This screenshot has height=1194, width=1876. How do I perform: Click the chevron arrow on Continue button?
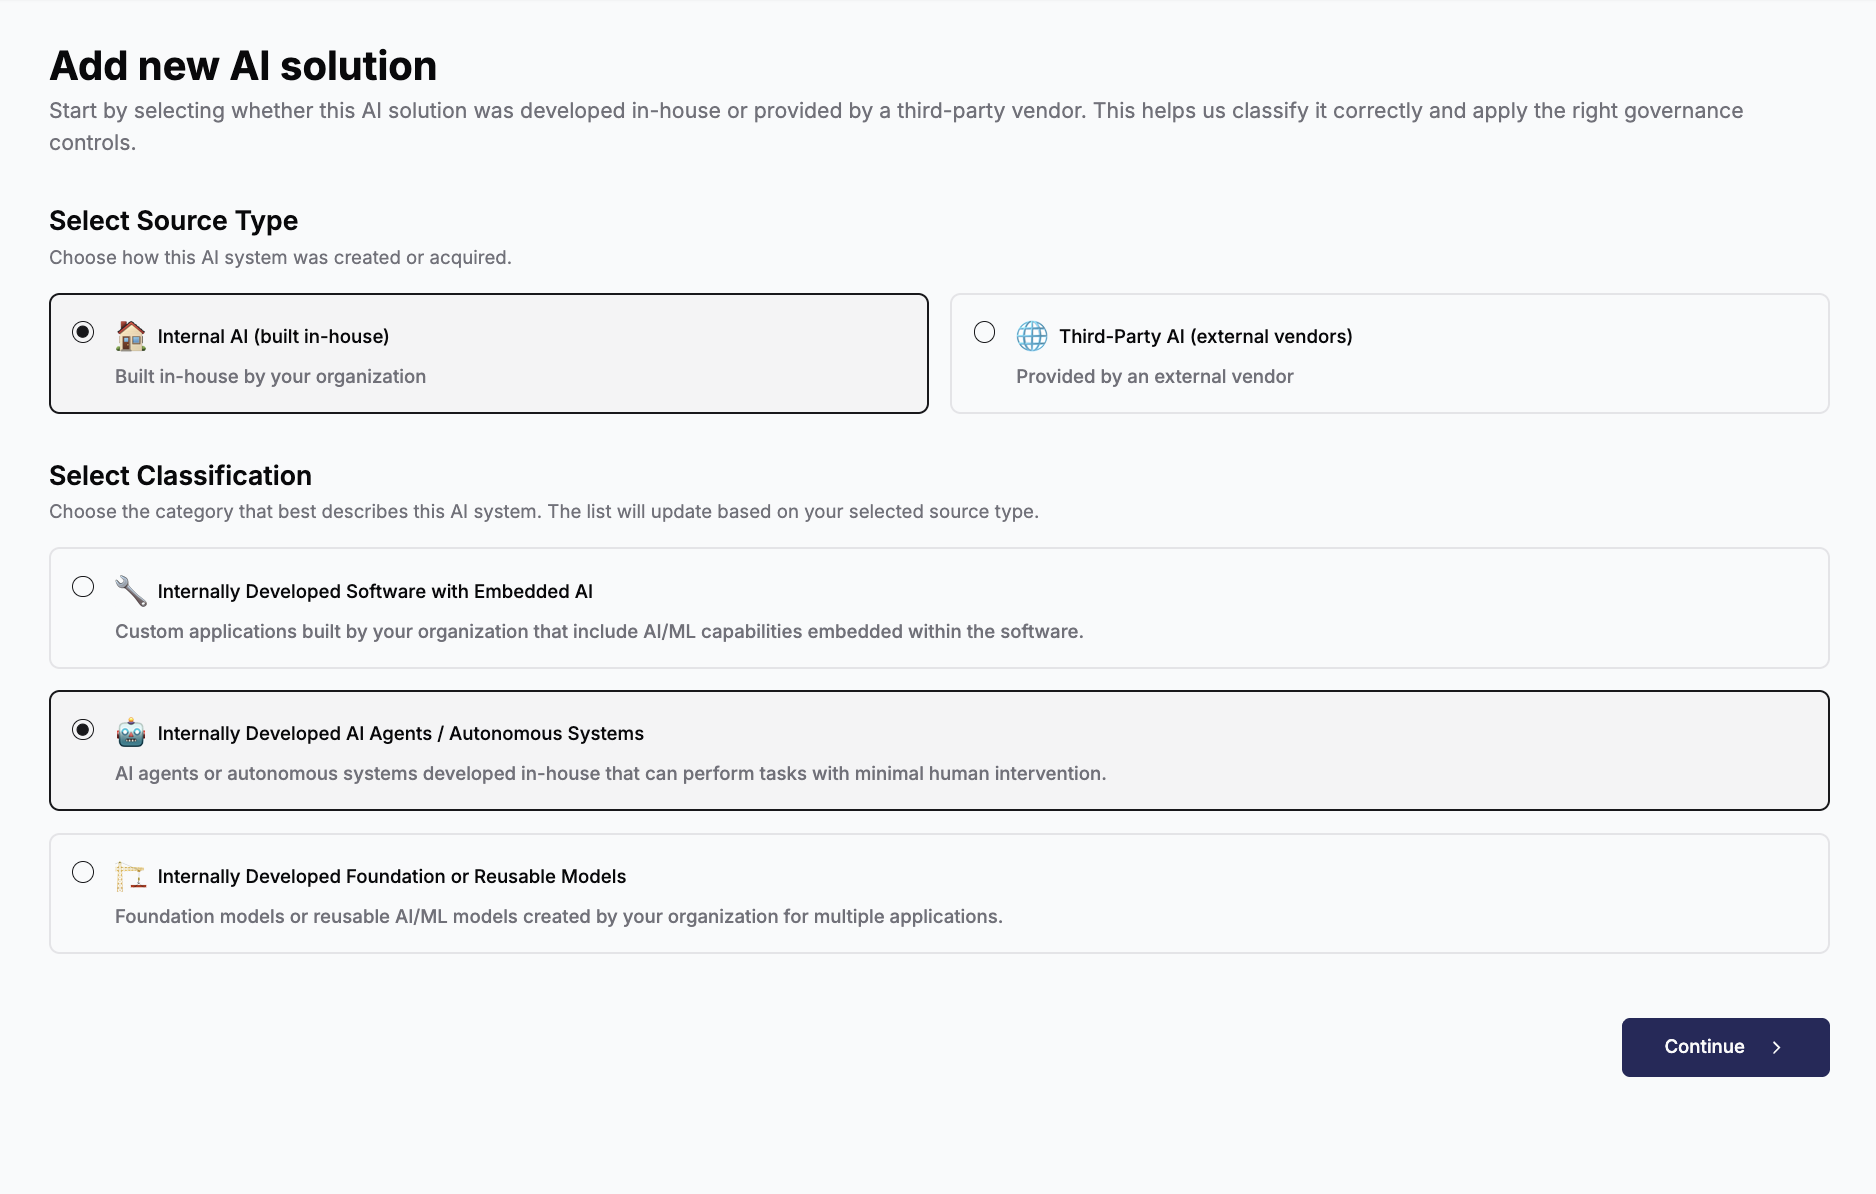1777,1047
